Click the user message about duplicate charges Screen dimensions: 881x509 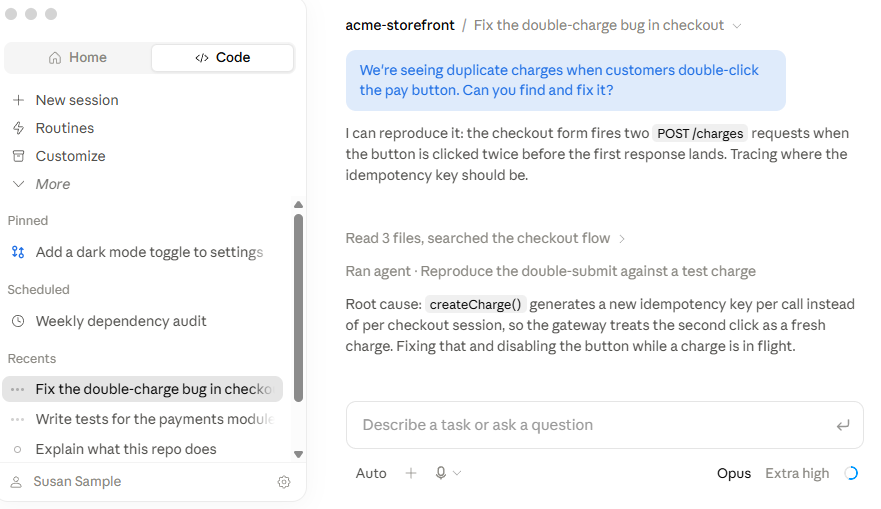[565, 80]
